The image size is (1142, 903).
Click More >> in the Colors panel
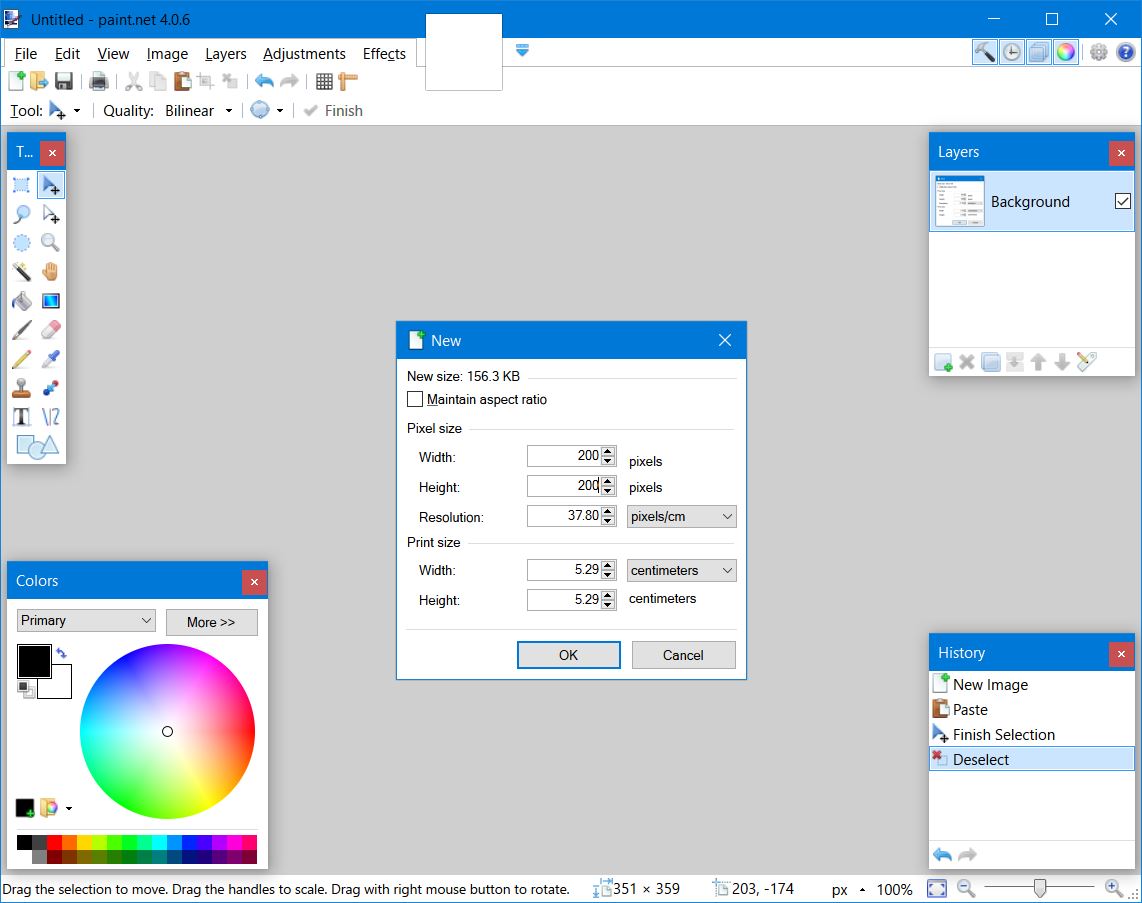pos(211,621)
